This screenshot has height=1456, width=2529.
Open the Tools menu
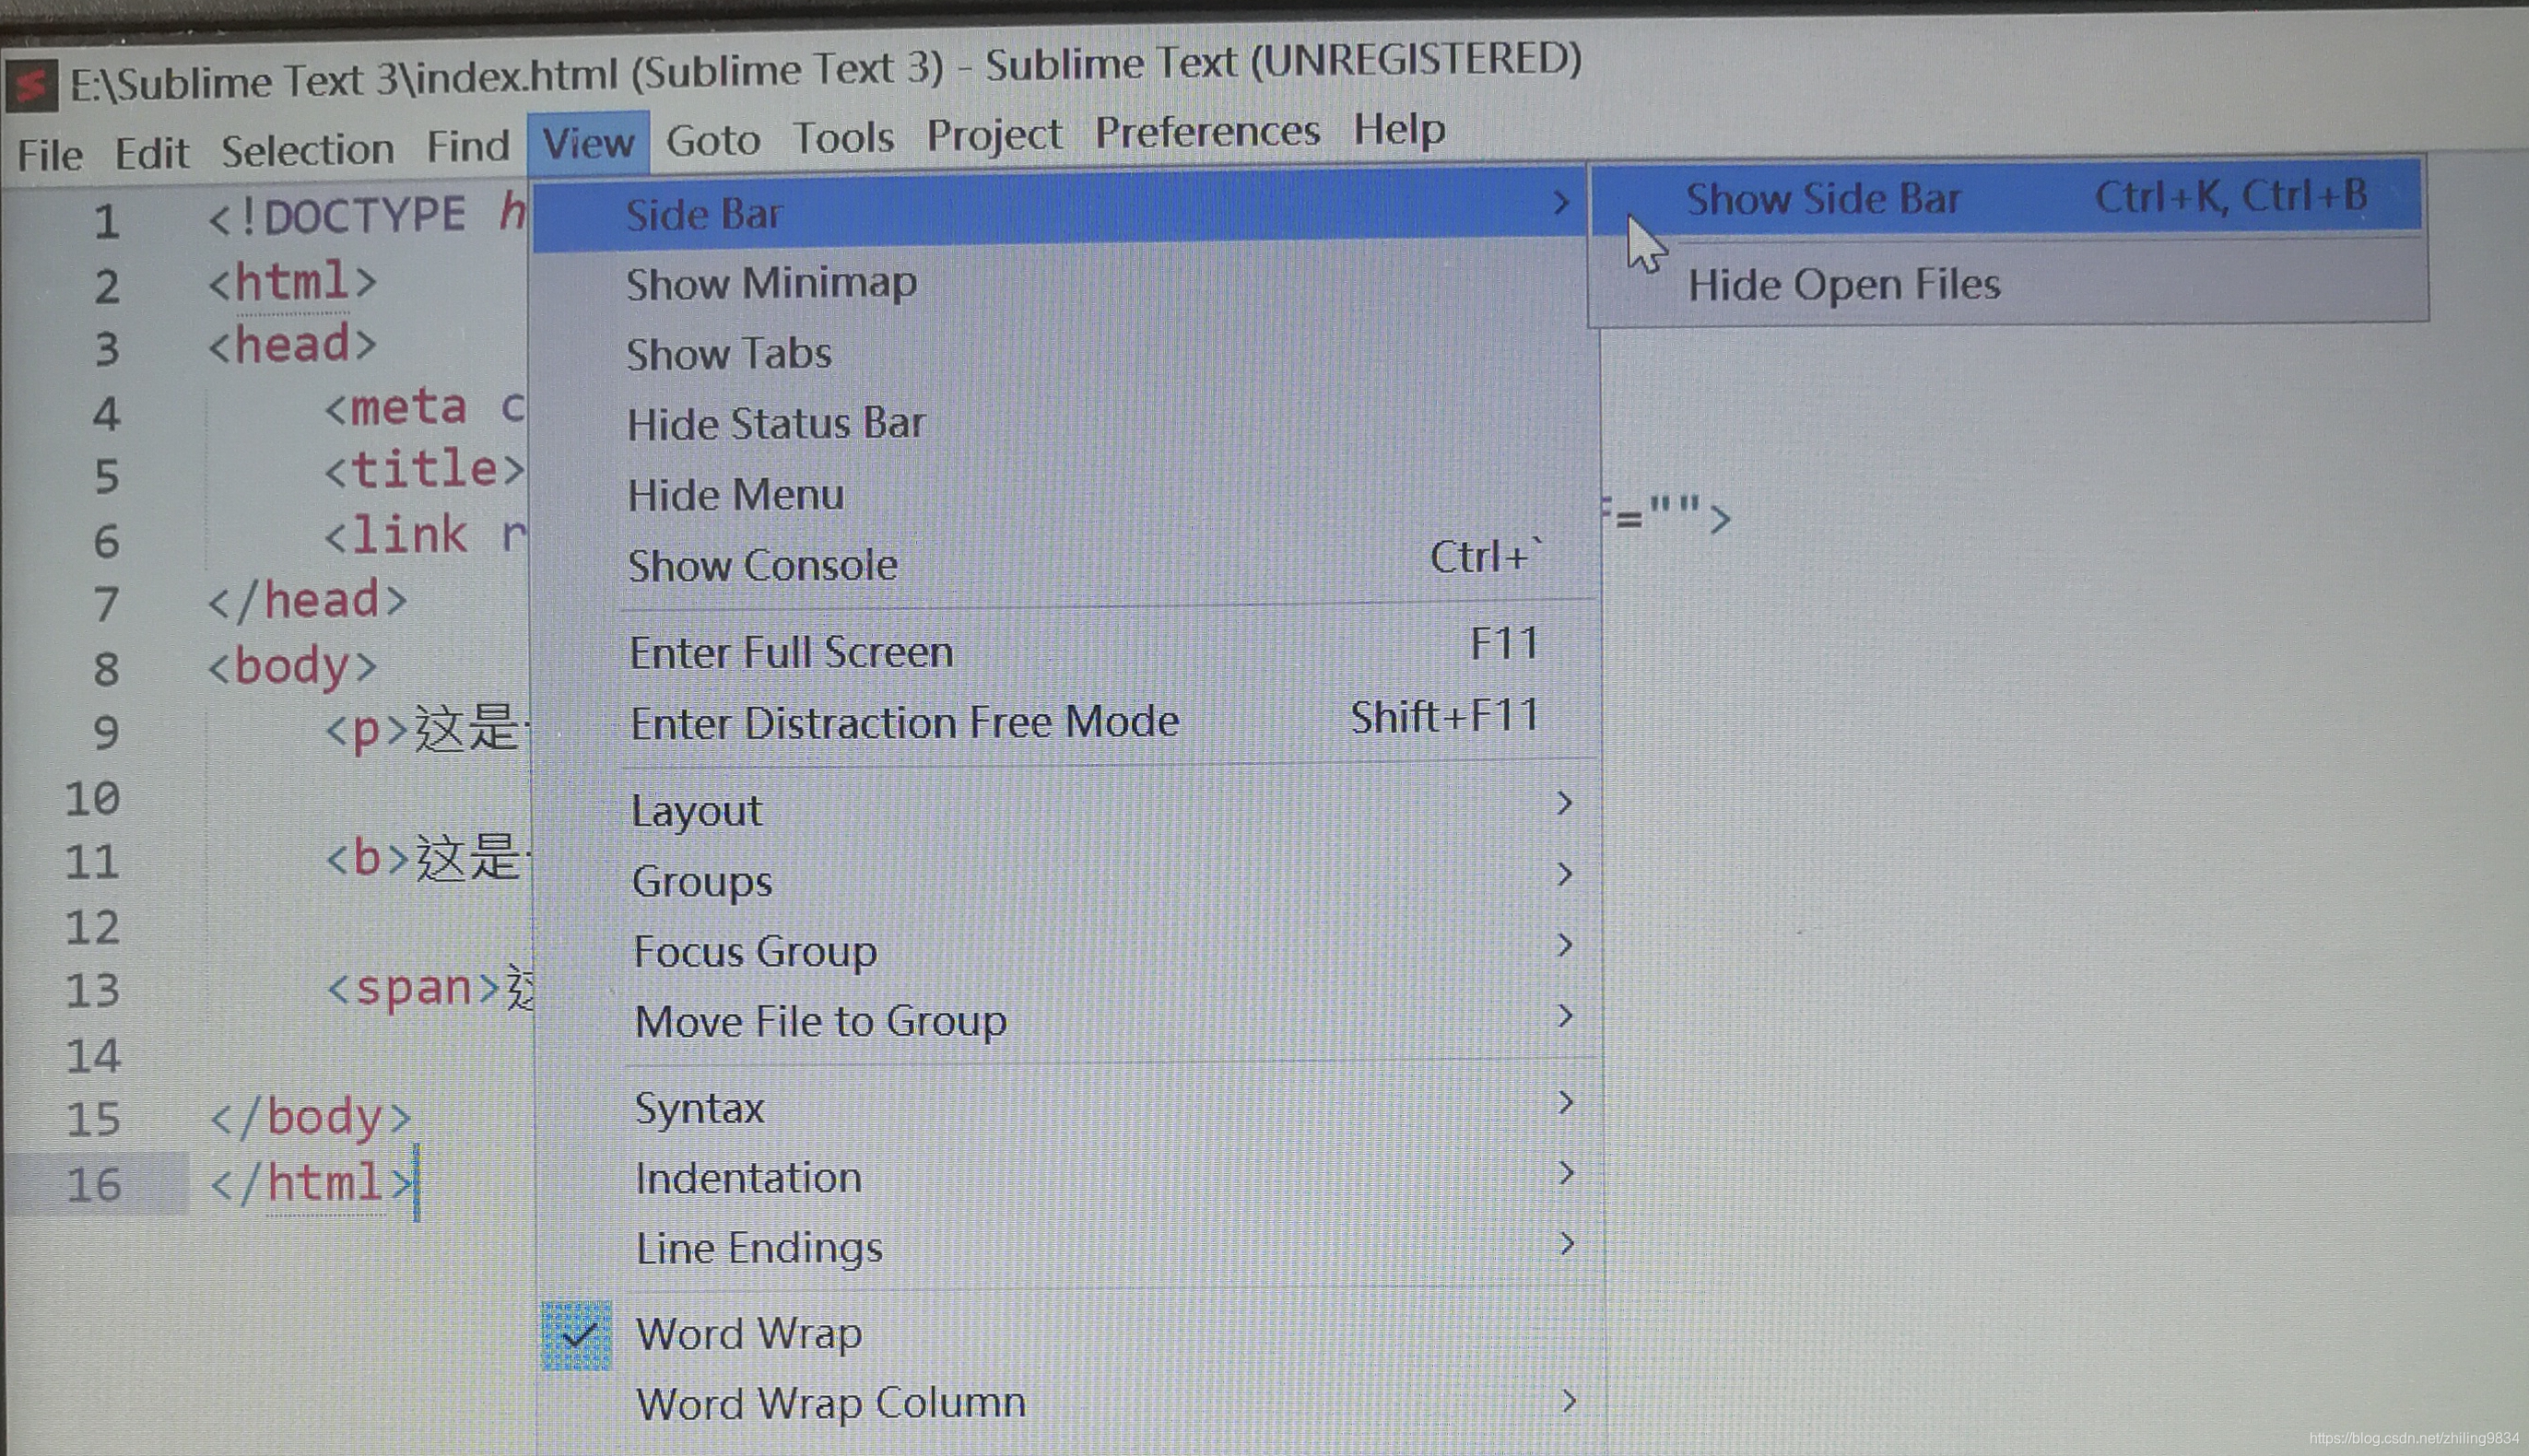pos(843,137)
